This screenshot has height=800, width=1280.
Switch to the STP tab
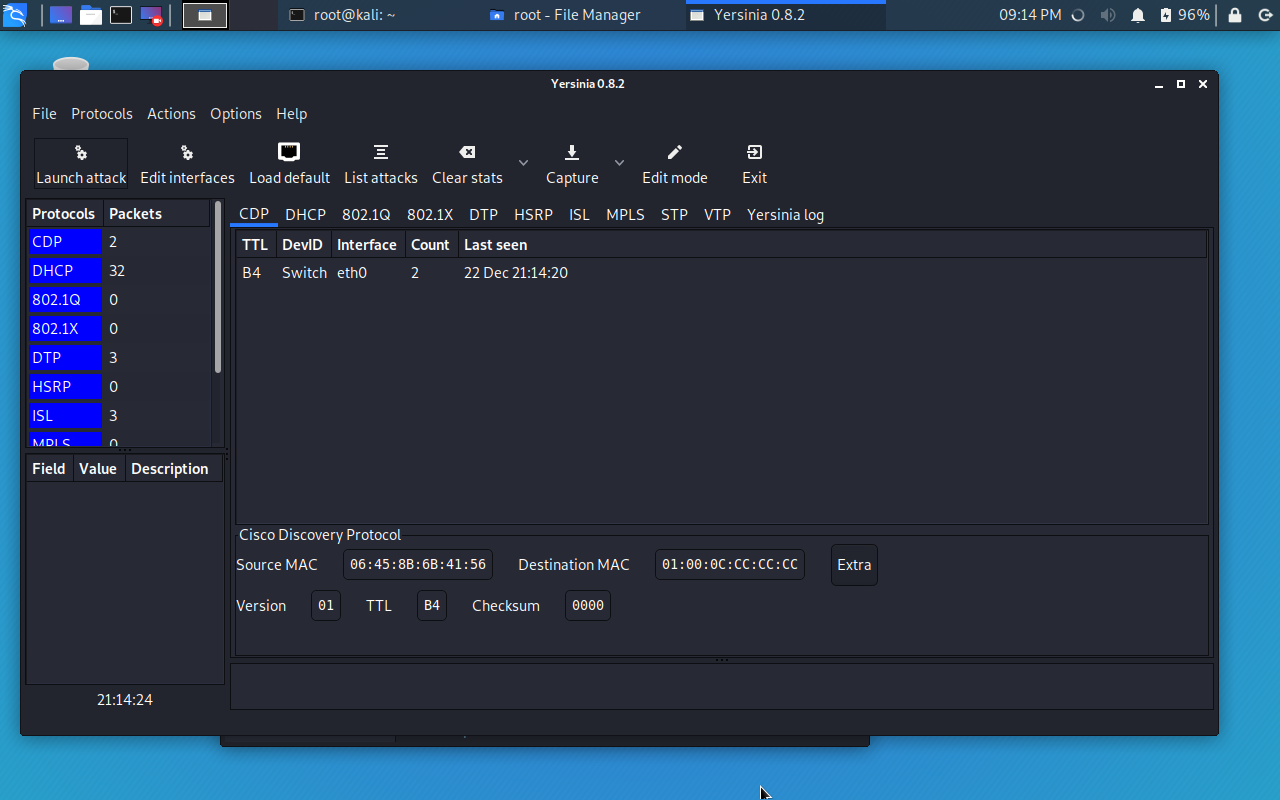674,215
